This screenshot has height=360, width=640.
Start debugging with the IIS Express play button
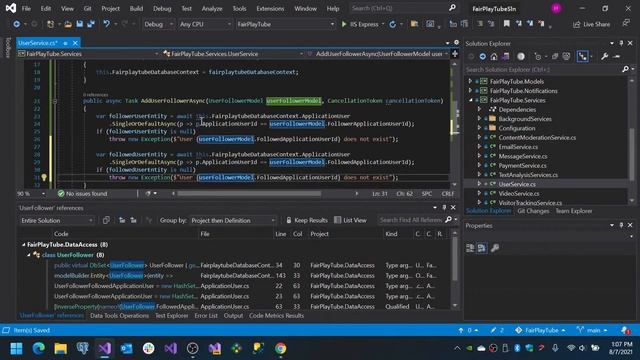pyautogui.click(x=359, y=24)
